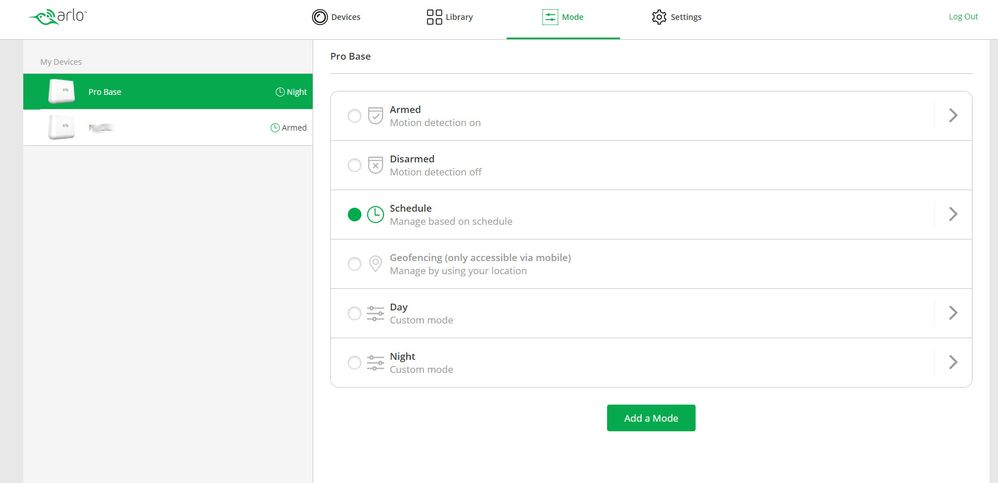Click the Arlo hummingbird logo
The height and width of the screenshot is (483, 998).
(58, 17)
